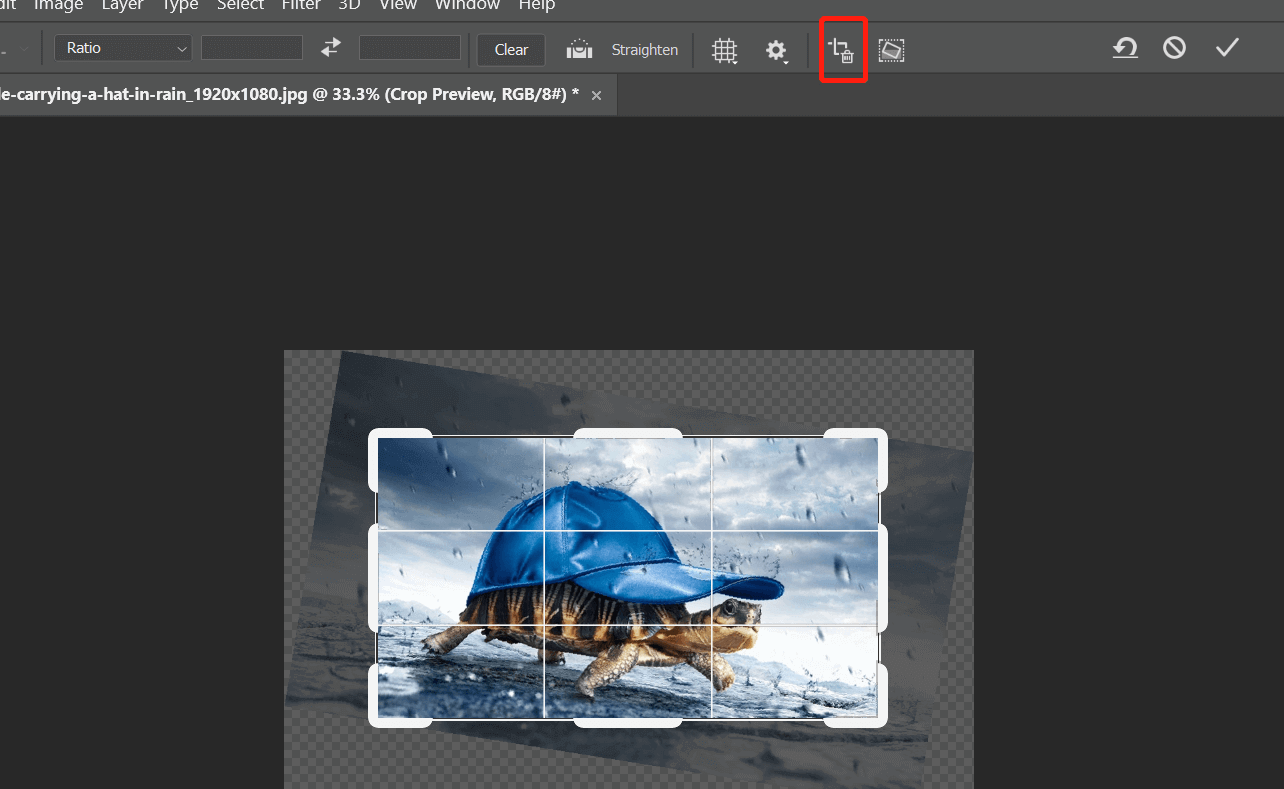Open the Image menu

tap(58, 5)
